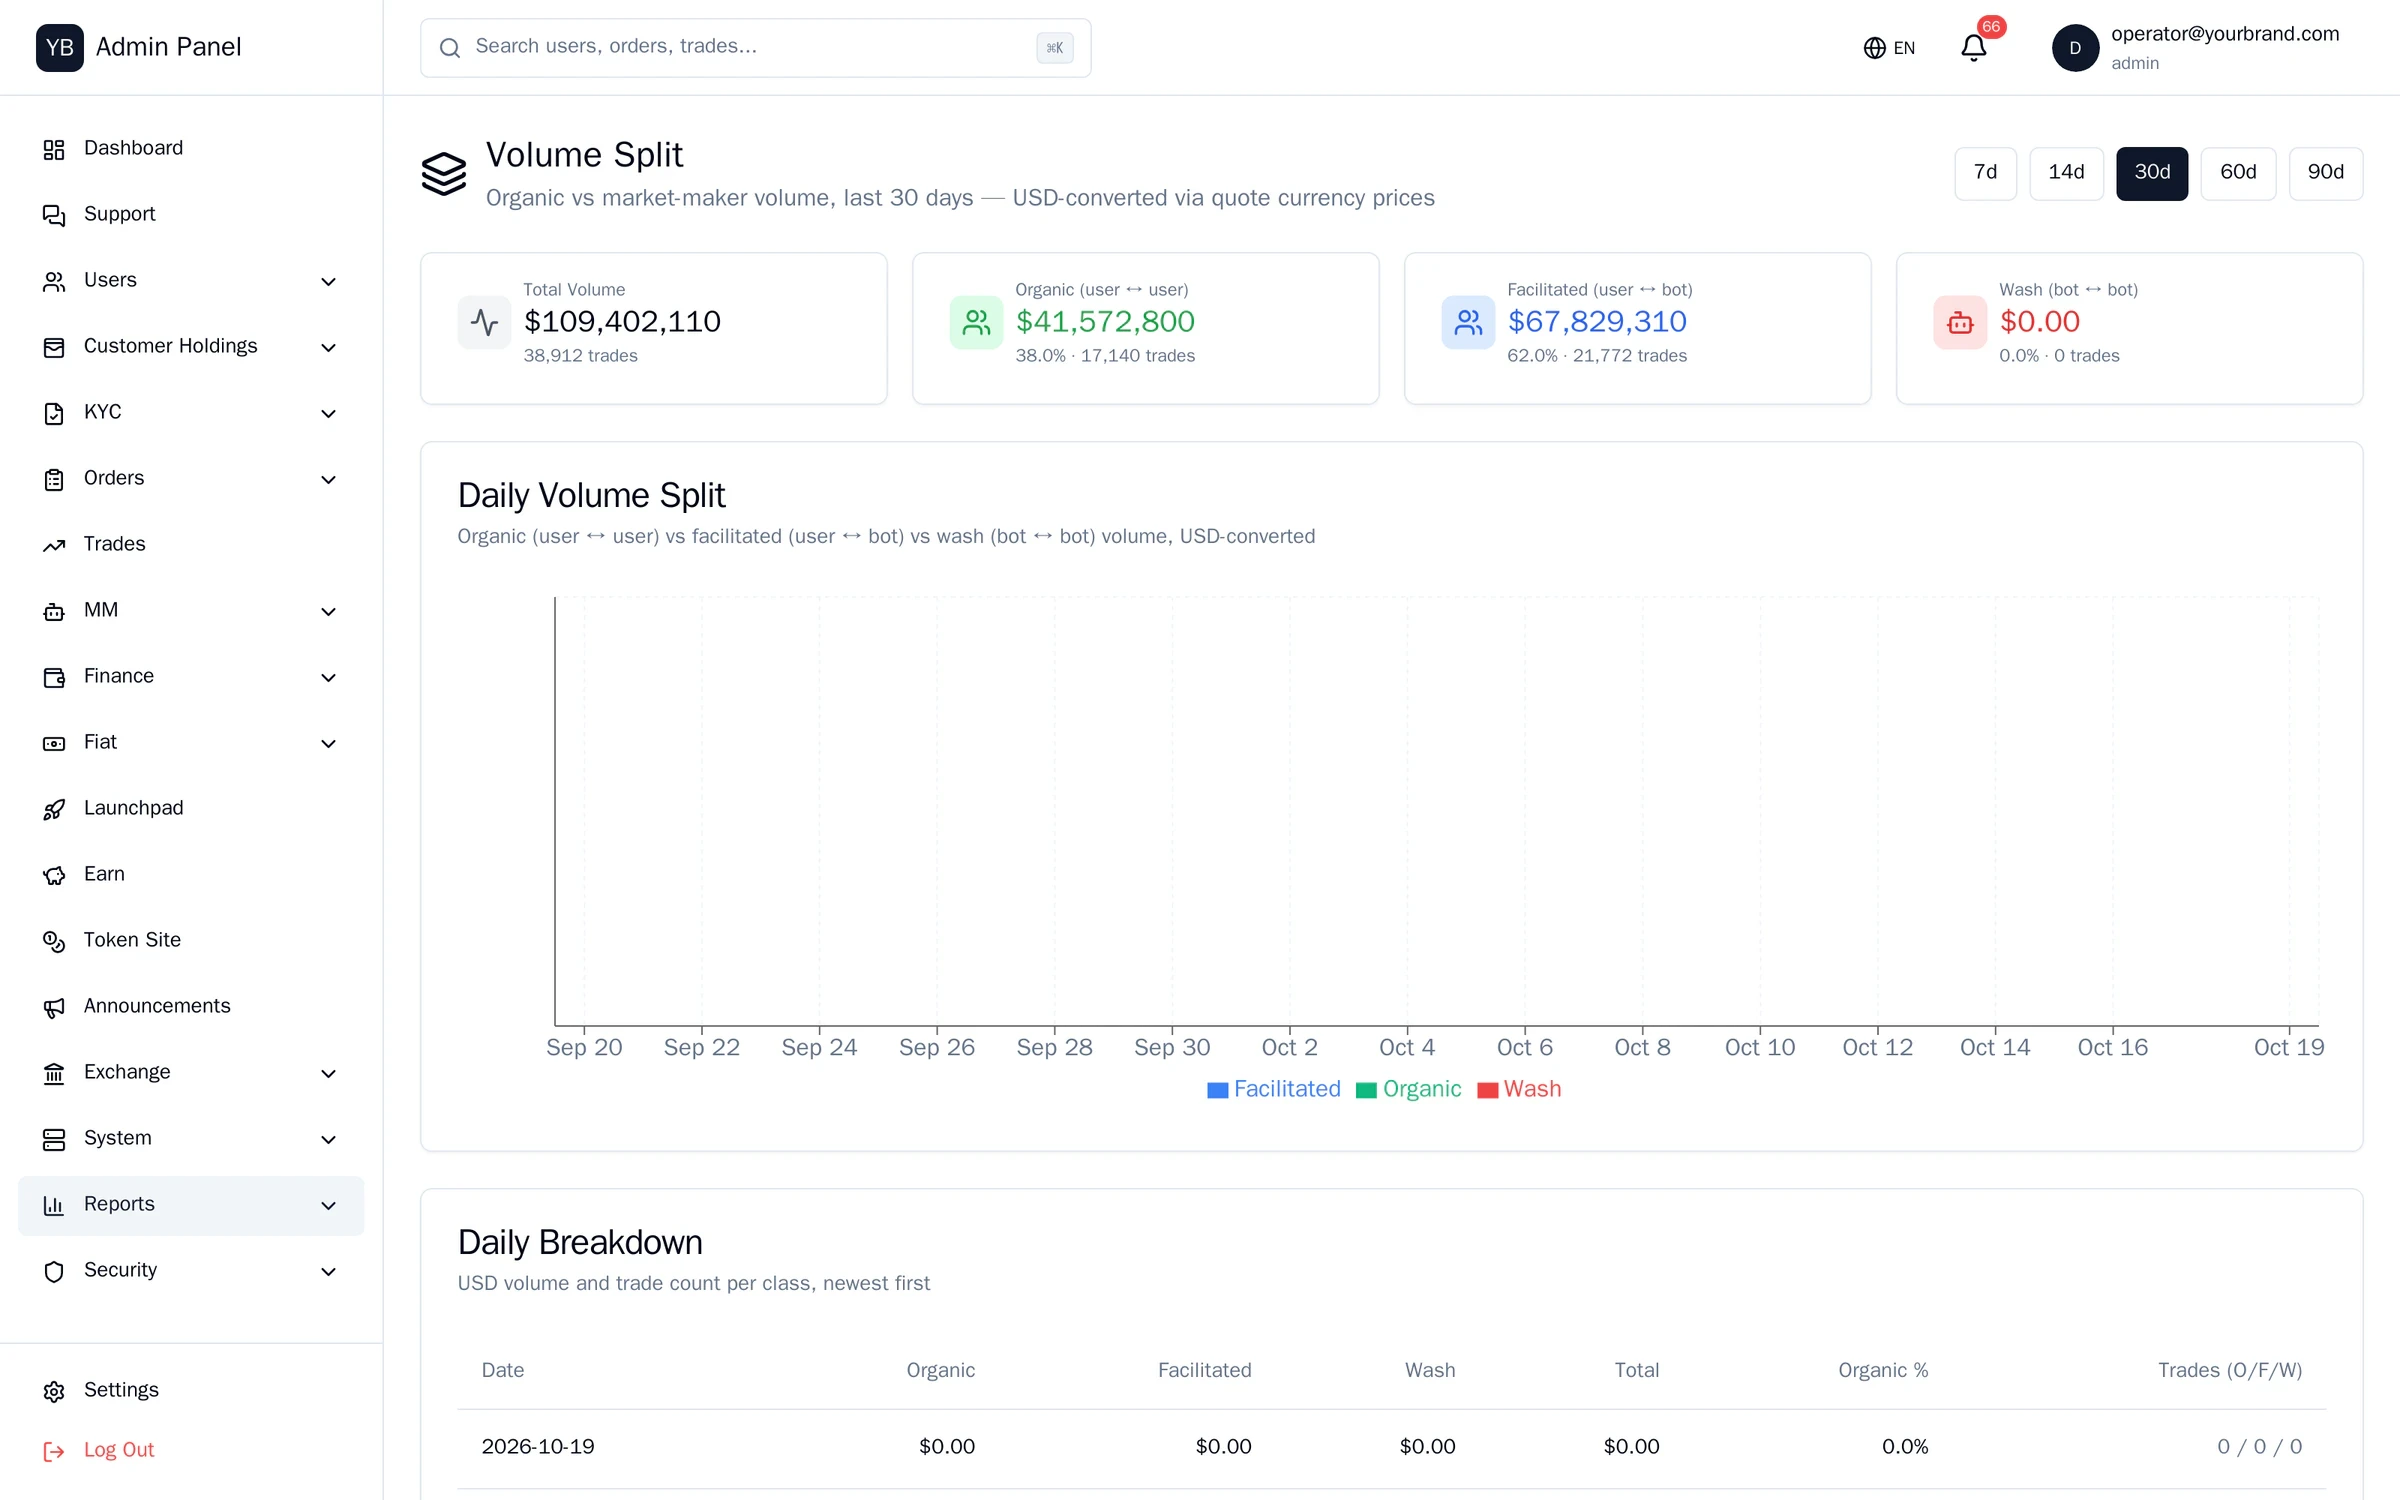Click the 2026-10-19 date row
The height and width of the screenshot is (1500, 2400).
coord(1391,1447)
